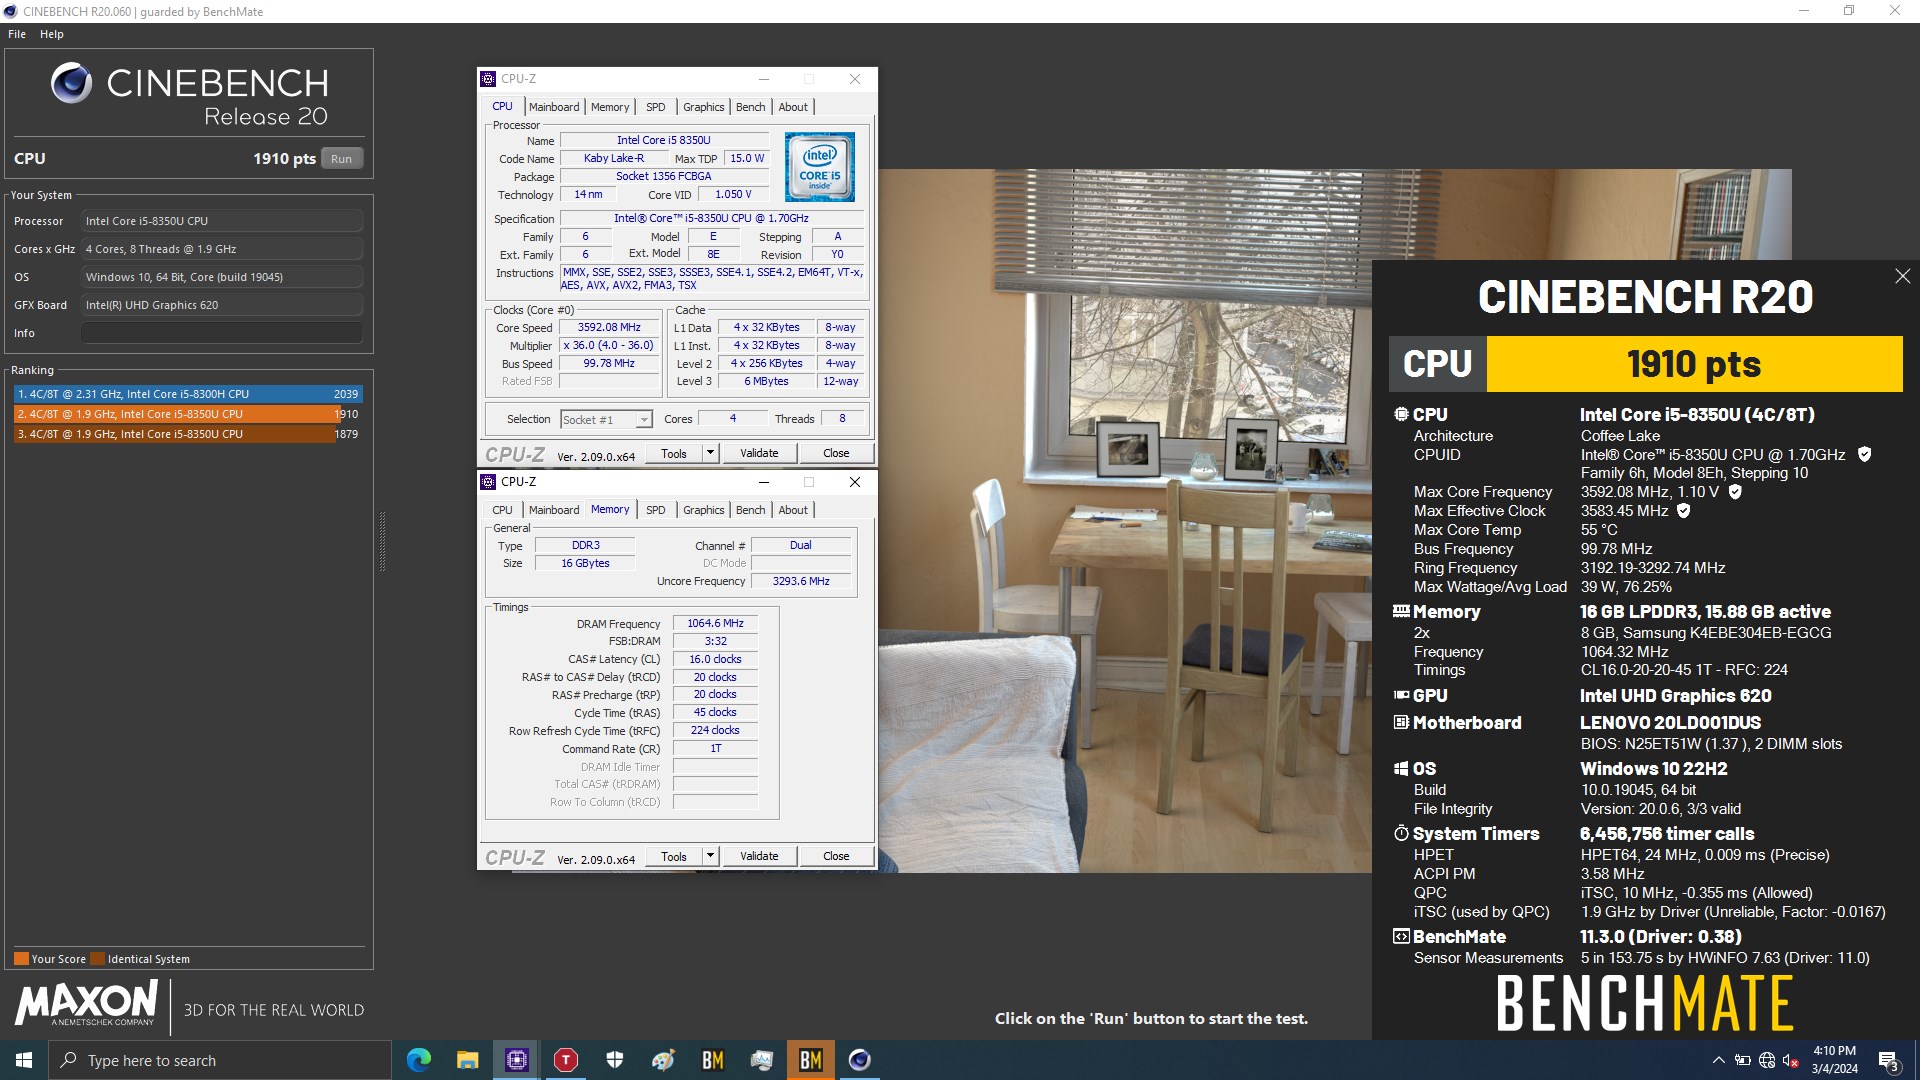Open the first BenchMate taskbar icon
Screen dimensions: 1920x1080
pos(712,1060)
